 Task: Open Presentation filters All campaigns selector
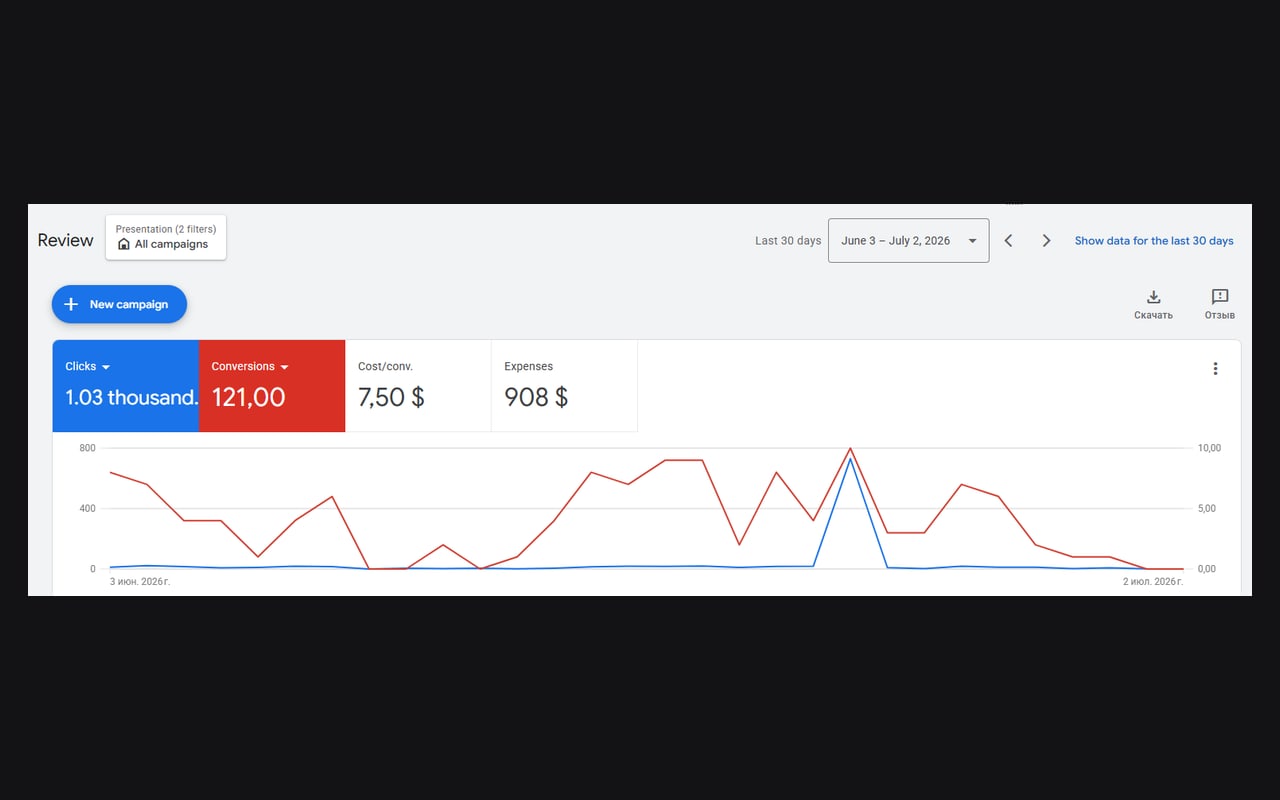point(166,237)
